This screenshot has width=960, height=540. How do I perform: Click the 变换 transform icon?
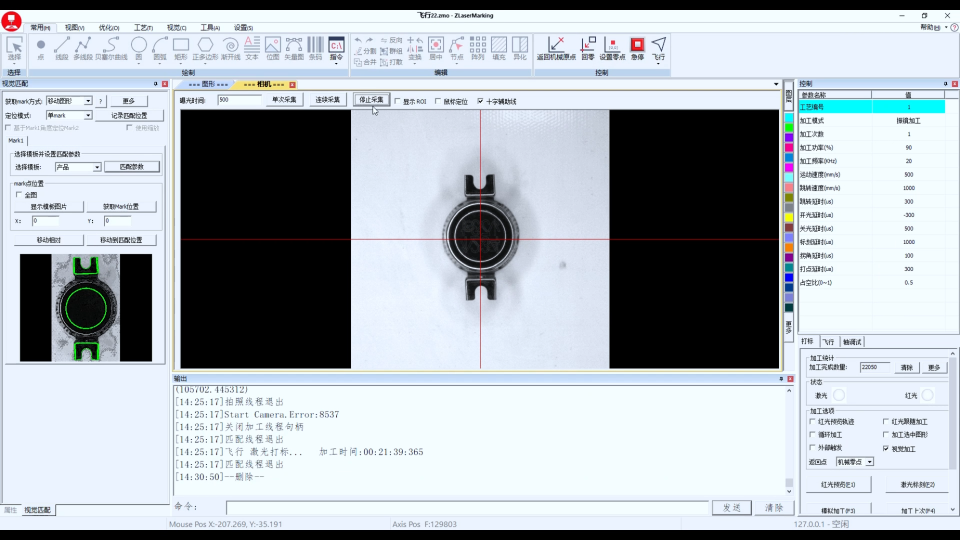coord(414,49)
